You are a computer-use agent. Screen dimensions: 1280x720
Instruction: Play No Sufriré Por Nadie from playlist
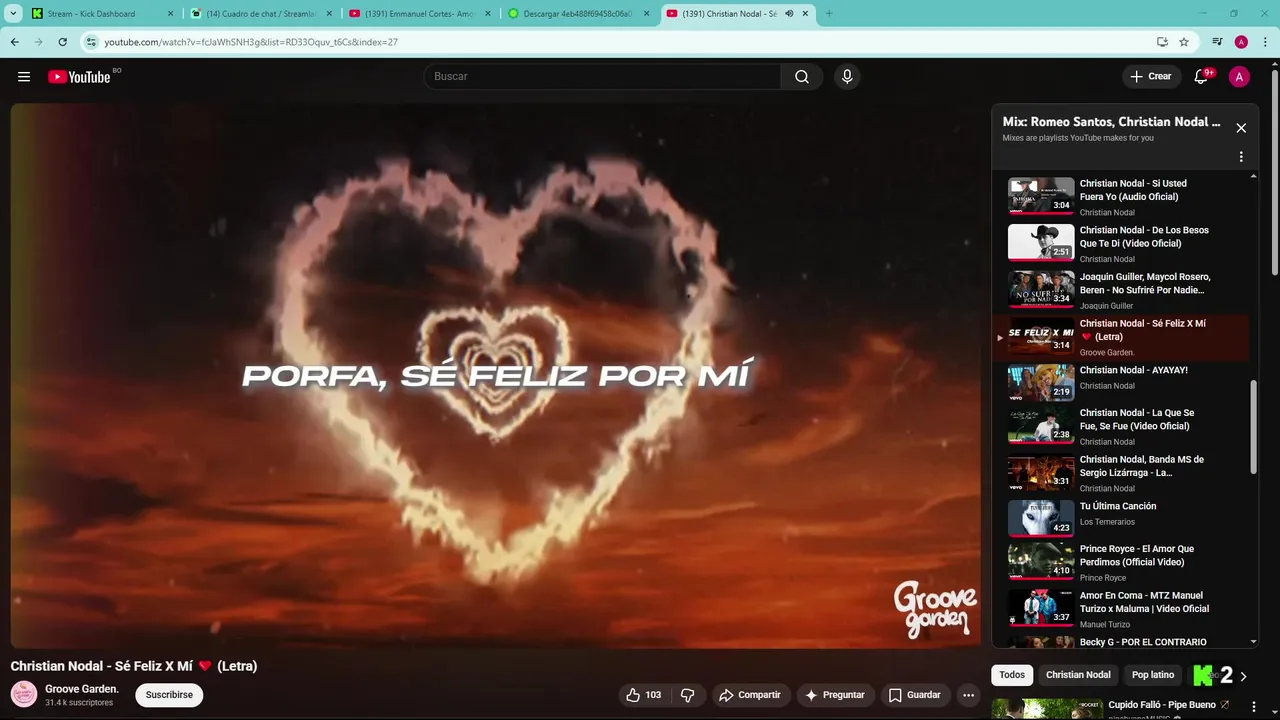[x=1121, y=290]
